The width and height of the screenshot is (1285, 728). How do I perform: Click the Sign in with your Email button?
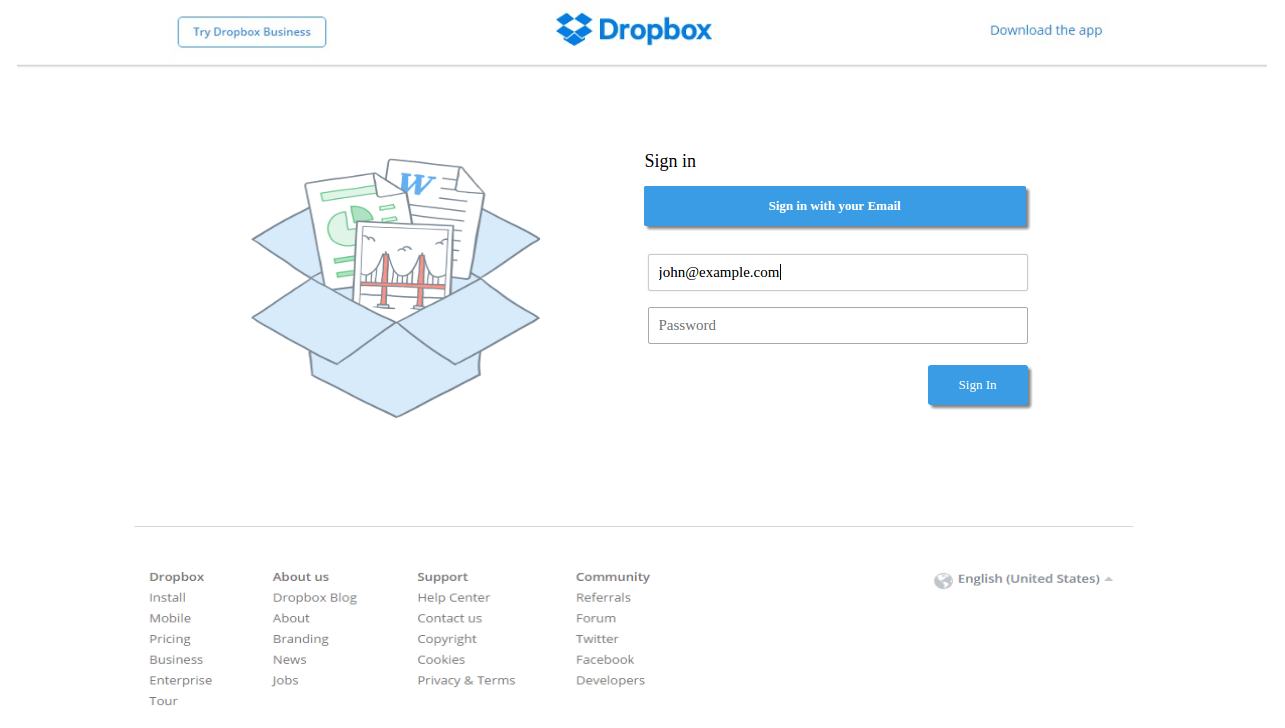(835, 206)
